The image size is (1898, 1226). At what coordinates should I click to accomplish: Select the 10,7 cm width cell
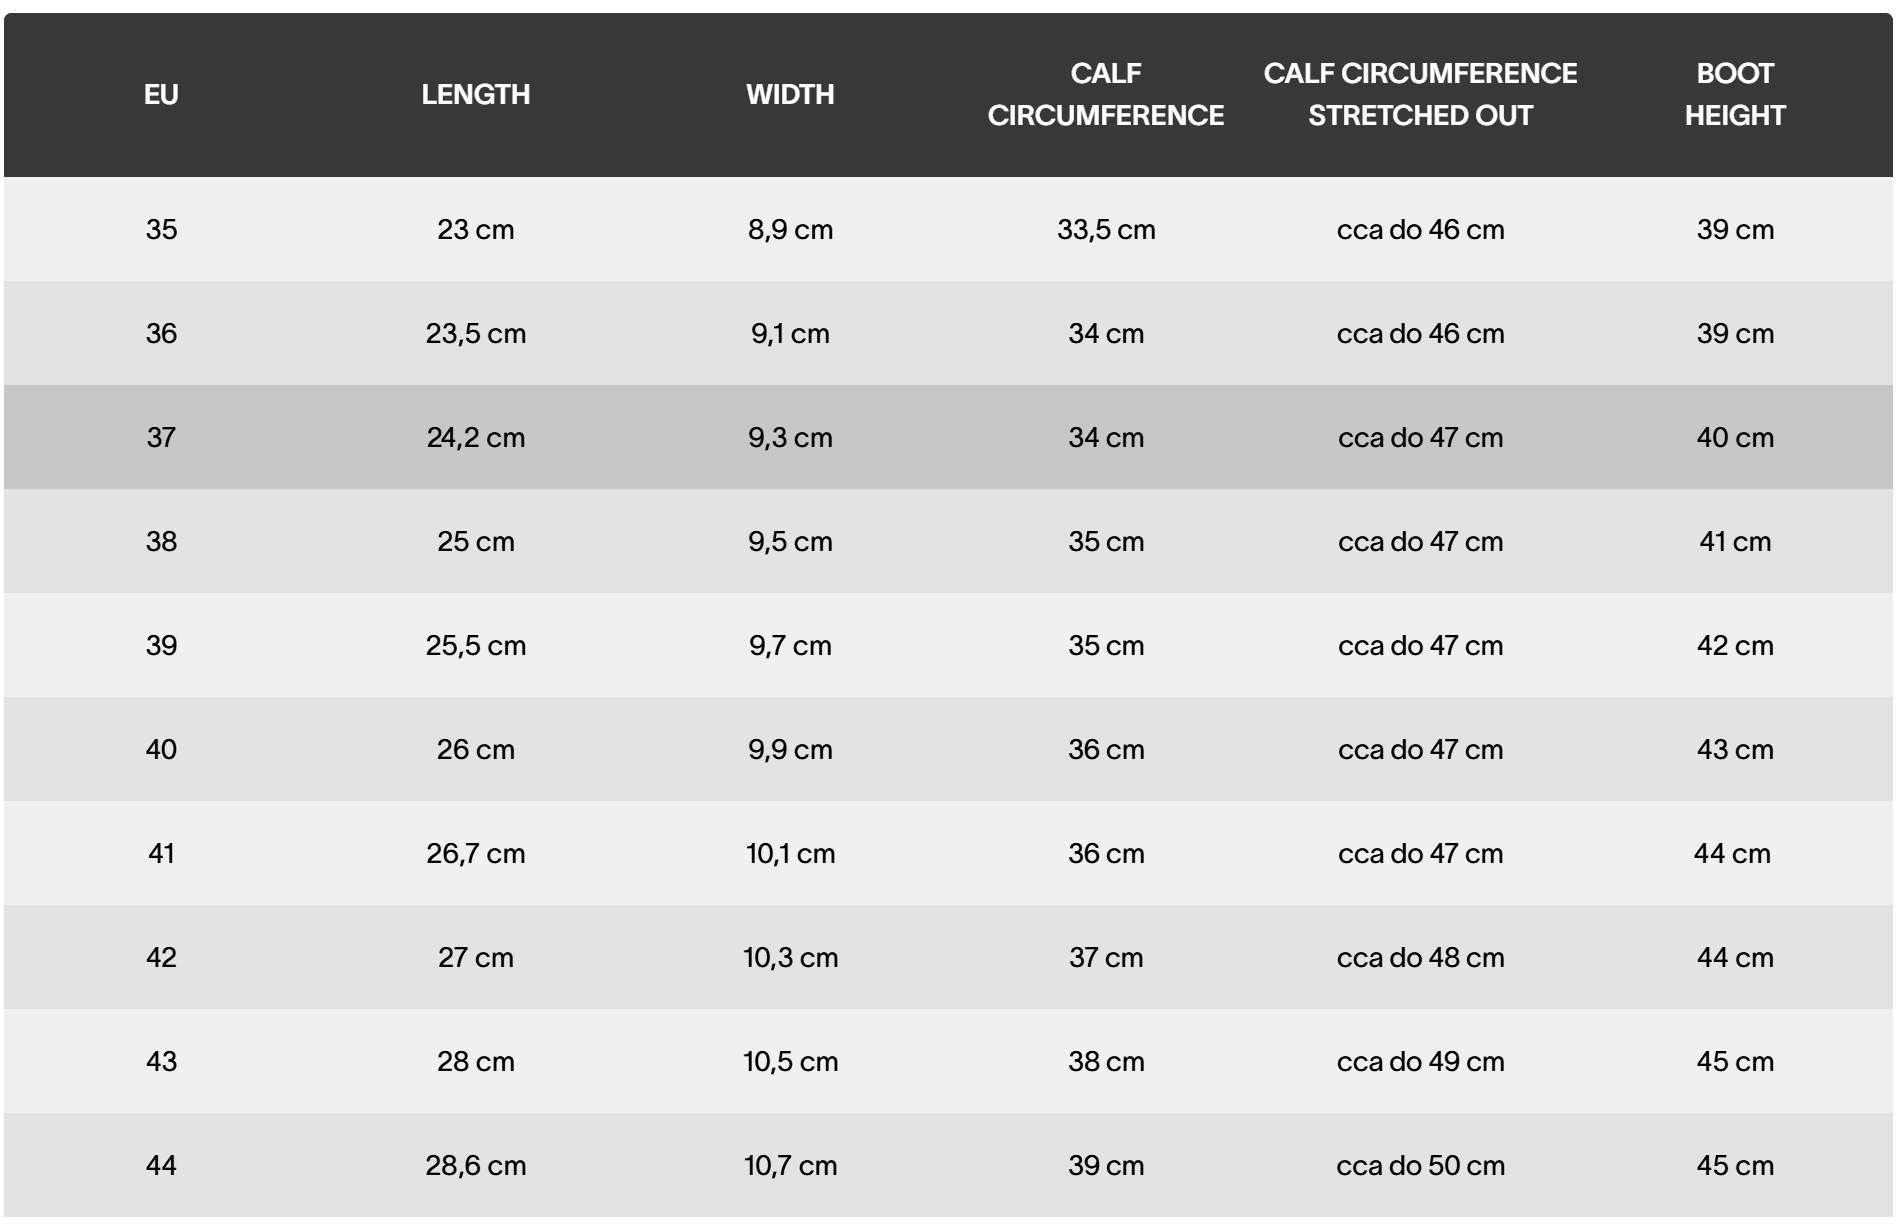tap(790, 1166)
